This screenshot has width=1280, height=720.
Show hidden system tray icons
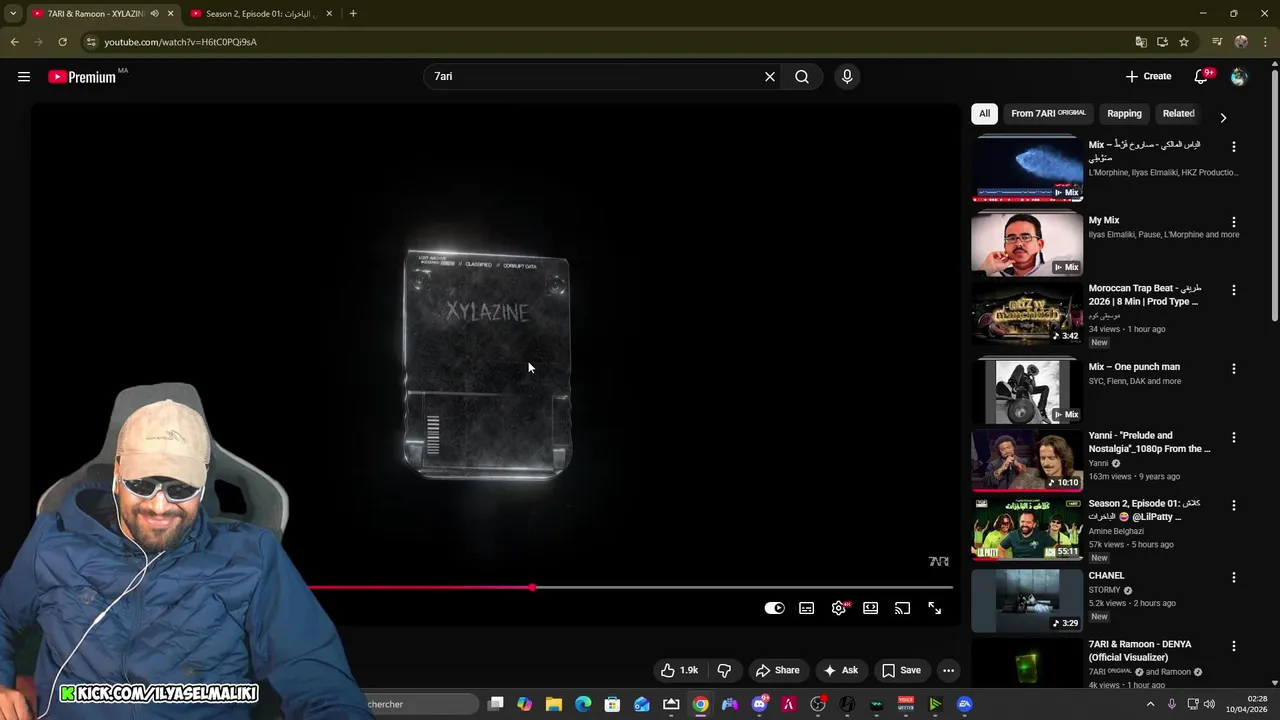click(x=1150, y=704)
